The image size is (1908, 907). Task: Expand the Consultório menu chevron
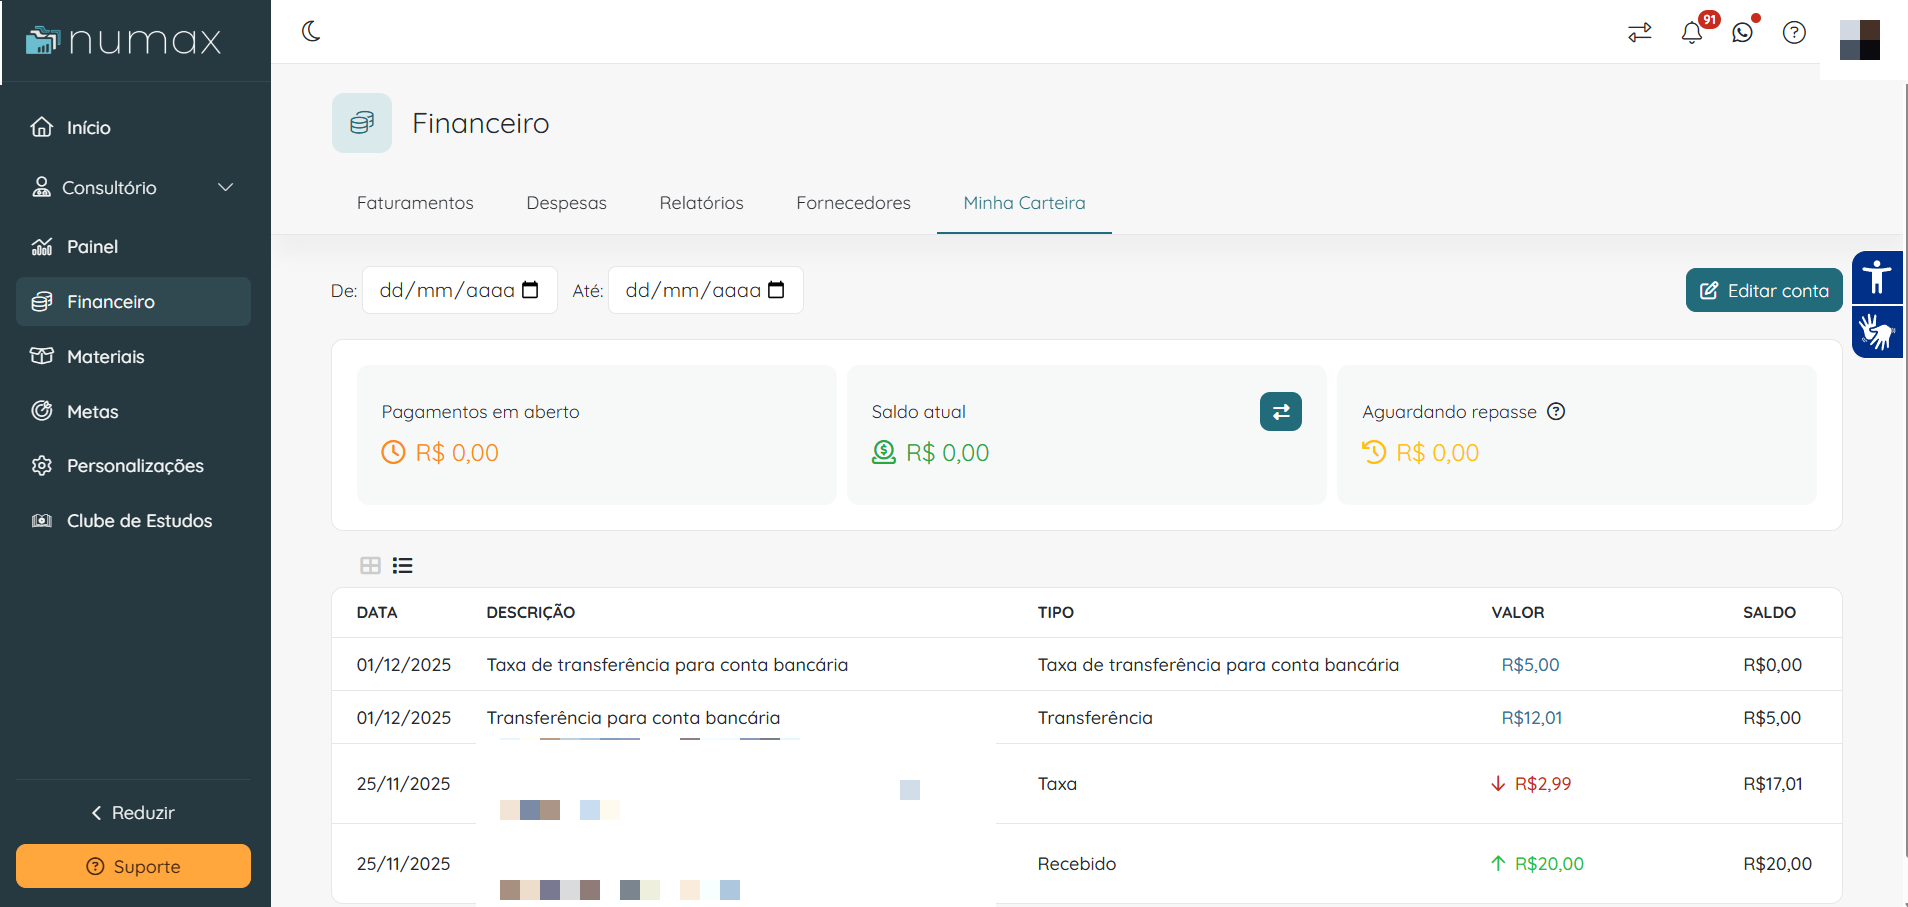(226, 187)
